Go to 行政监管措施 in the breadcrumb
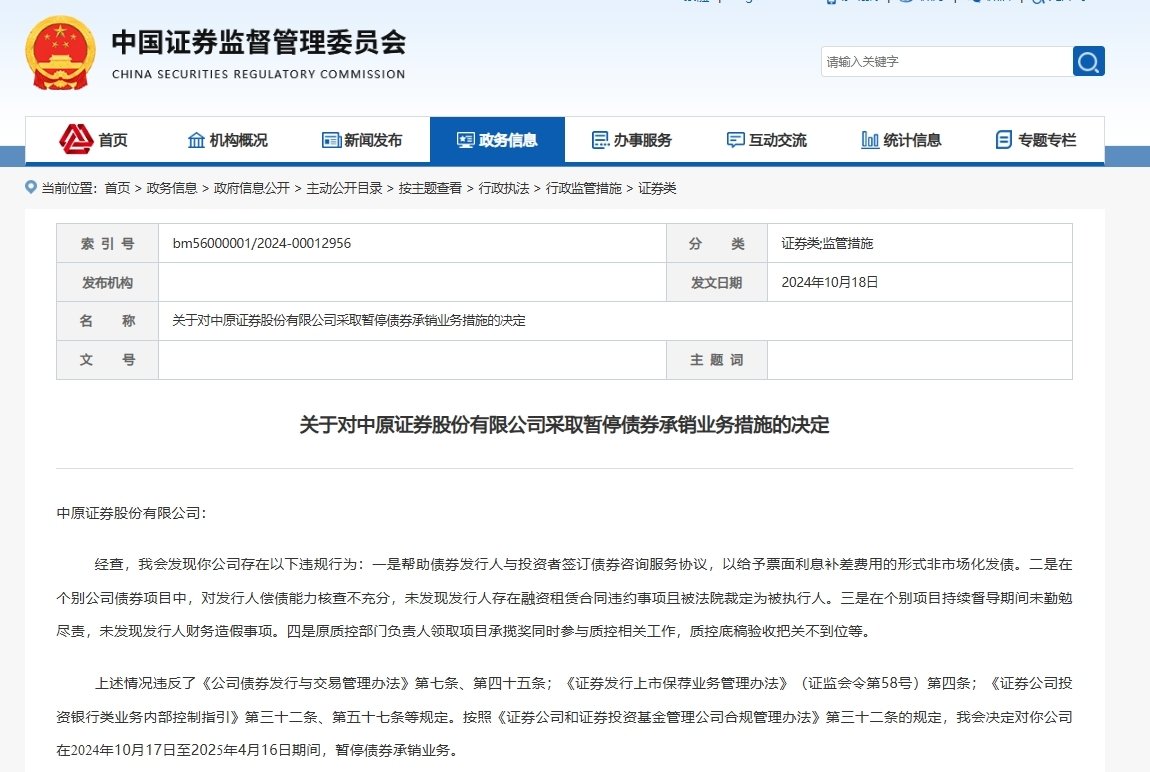The height and width of the screenshot is (772, 1150). (584, 188)
